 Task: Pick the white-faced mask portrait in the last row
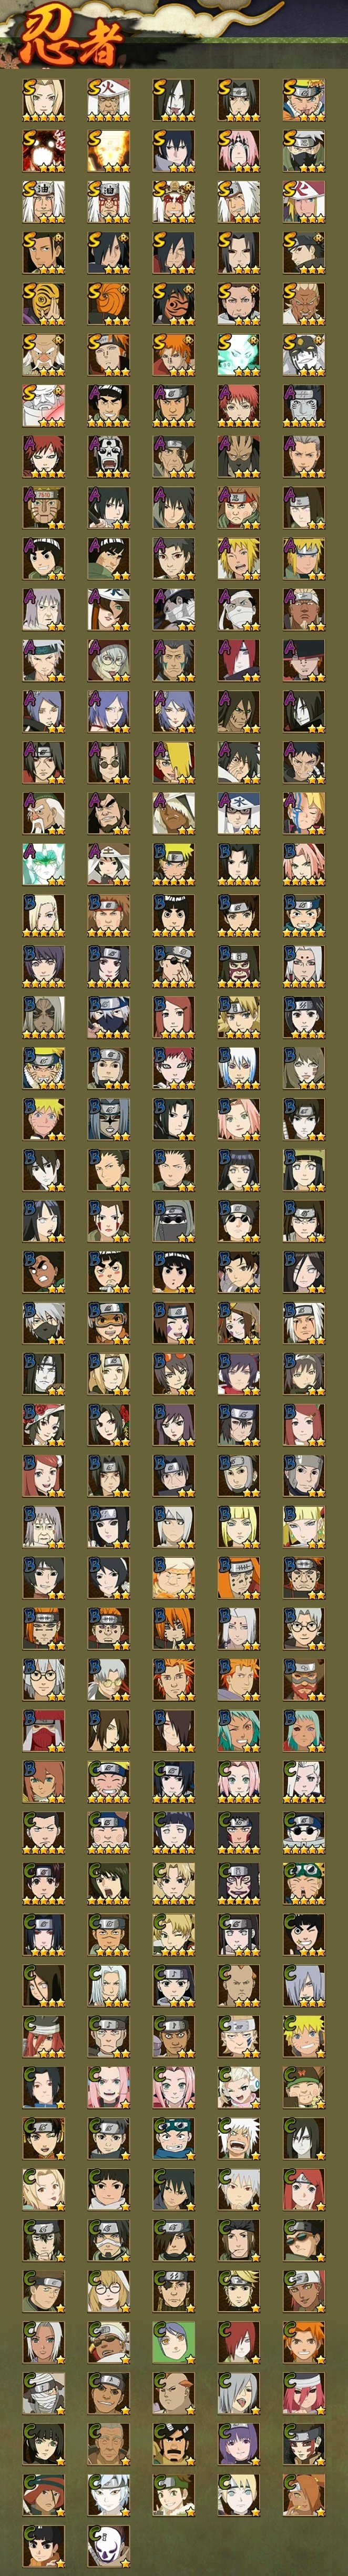pyautogui.click(x=108, y=2548)
